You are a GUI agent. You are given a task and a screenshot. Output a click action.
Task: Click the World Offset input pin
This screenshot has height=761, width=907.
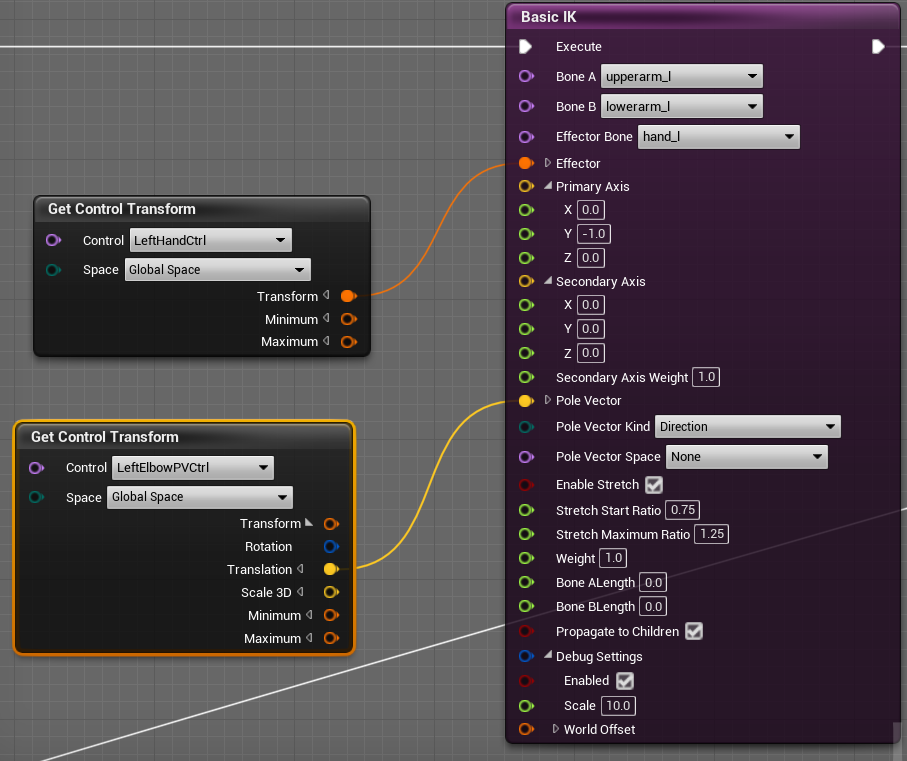(x=526, y=729)
